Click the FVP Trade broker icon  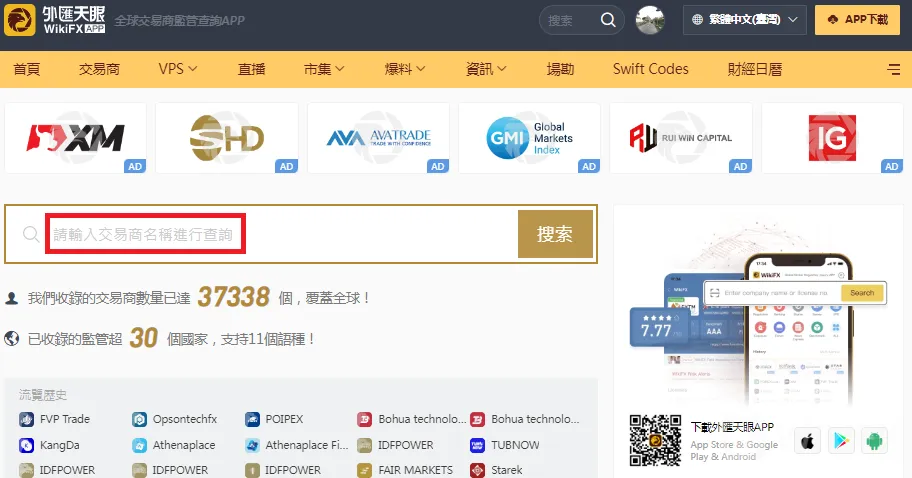(x=27, y=419)
